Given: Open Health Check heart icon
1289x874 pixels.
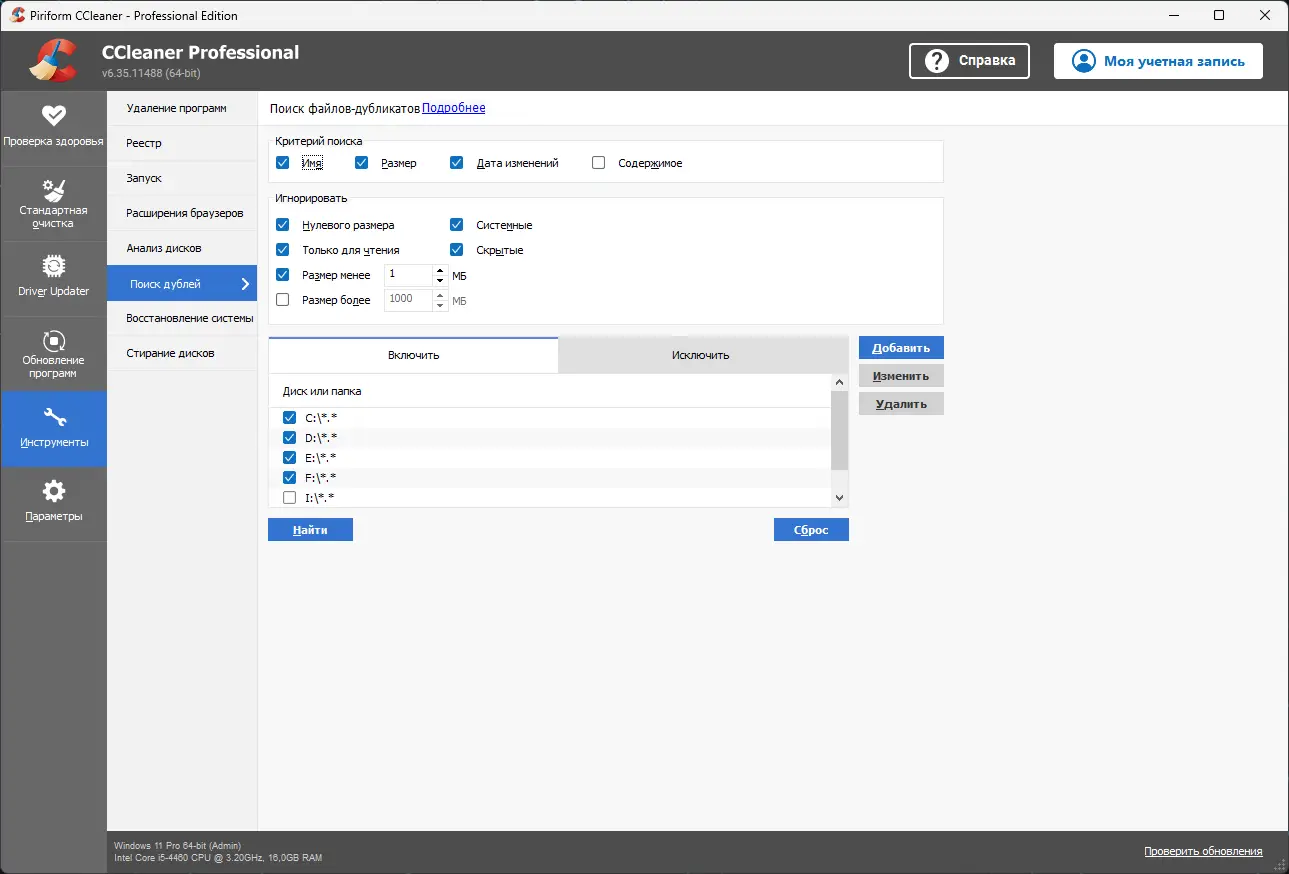Looking at the screenshot, I should [x=53, y=115].
